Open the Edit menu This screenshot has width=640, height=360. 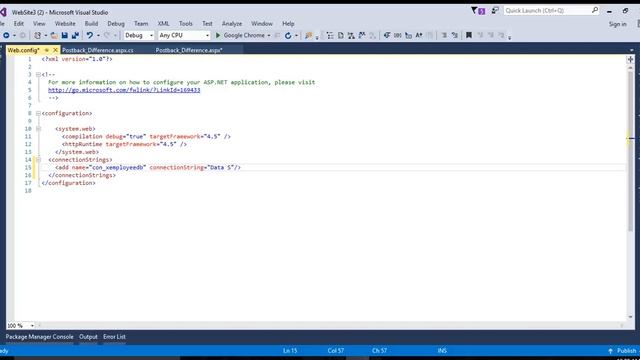click(x=19, y=24)
